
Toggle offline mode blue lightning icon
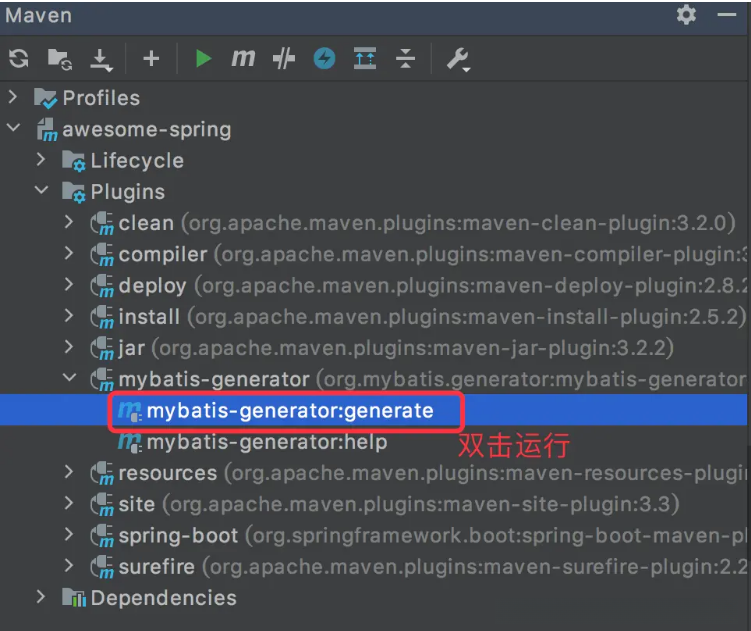coord(324,59)
